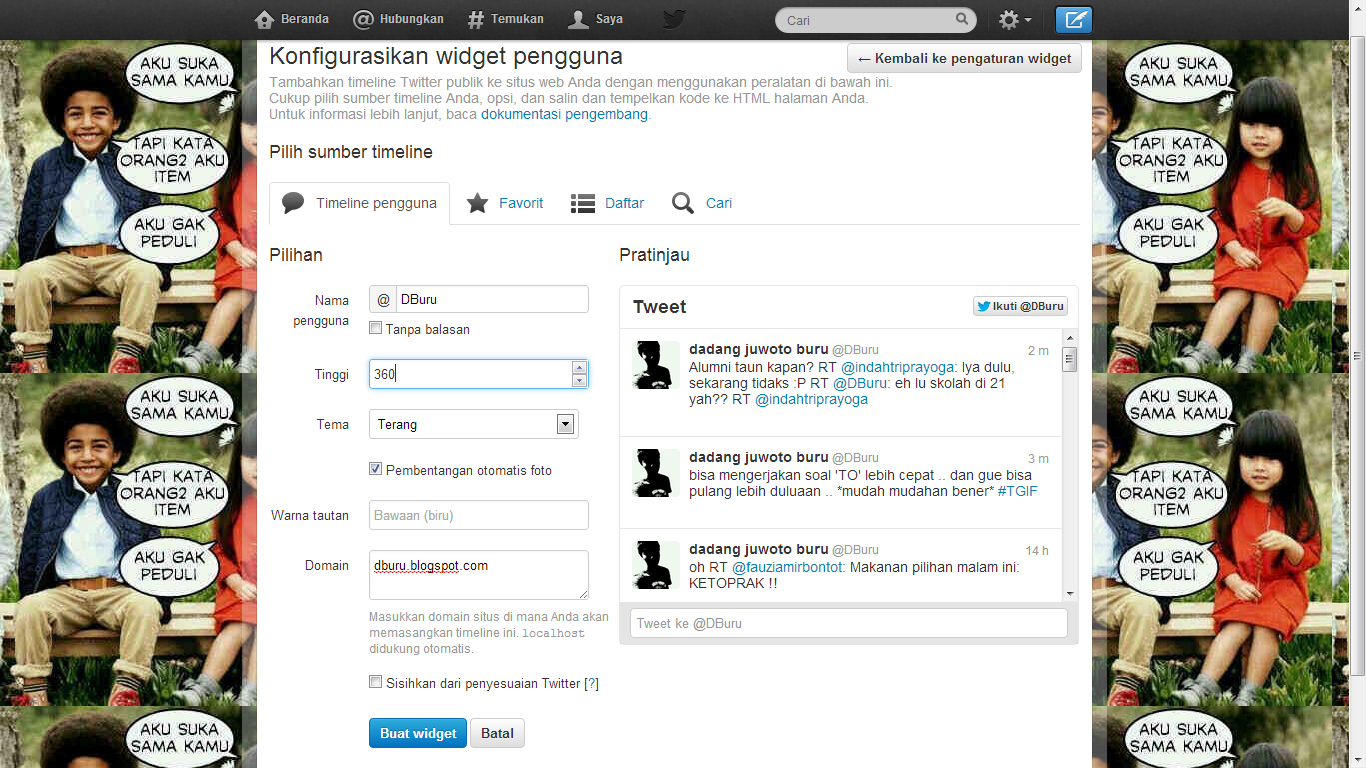This screenshot has height=768, width=1366.
Task: Click the preview timeline scrollbar down arrow
Action: click(x=1070, y=593)
